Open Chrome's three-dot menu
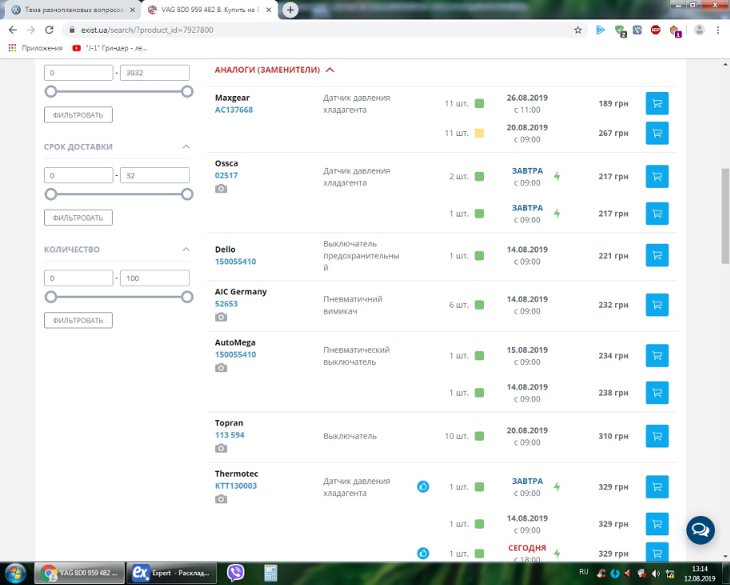Screen dimensions: 730x585 click(718, 30)
